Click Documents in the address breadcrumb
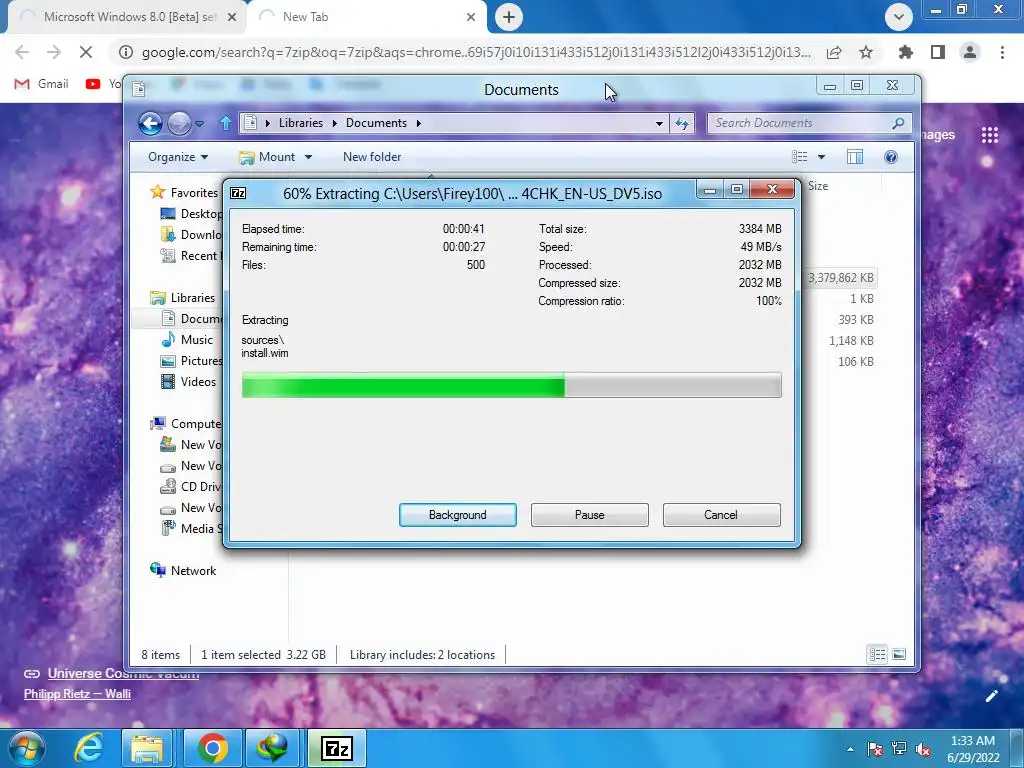The image size is (1024, 768). pos(376,123)
